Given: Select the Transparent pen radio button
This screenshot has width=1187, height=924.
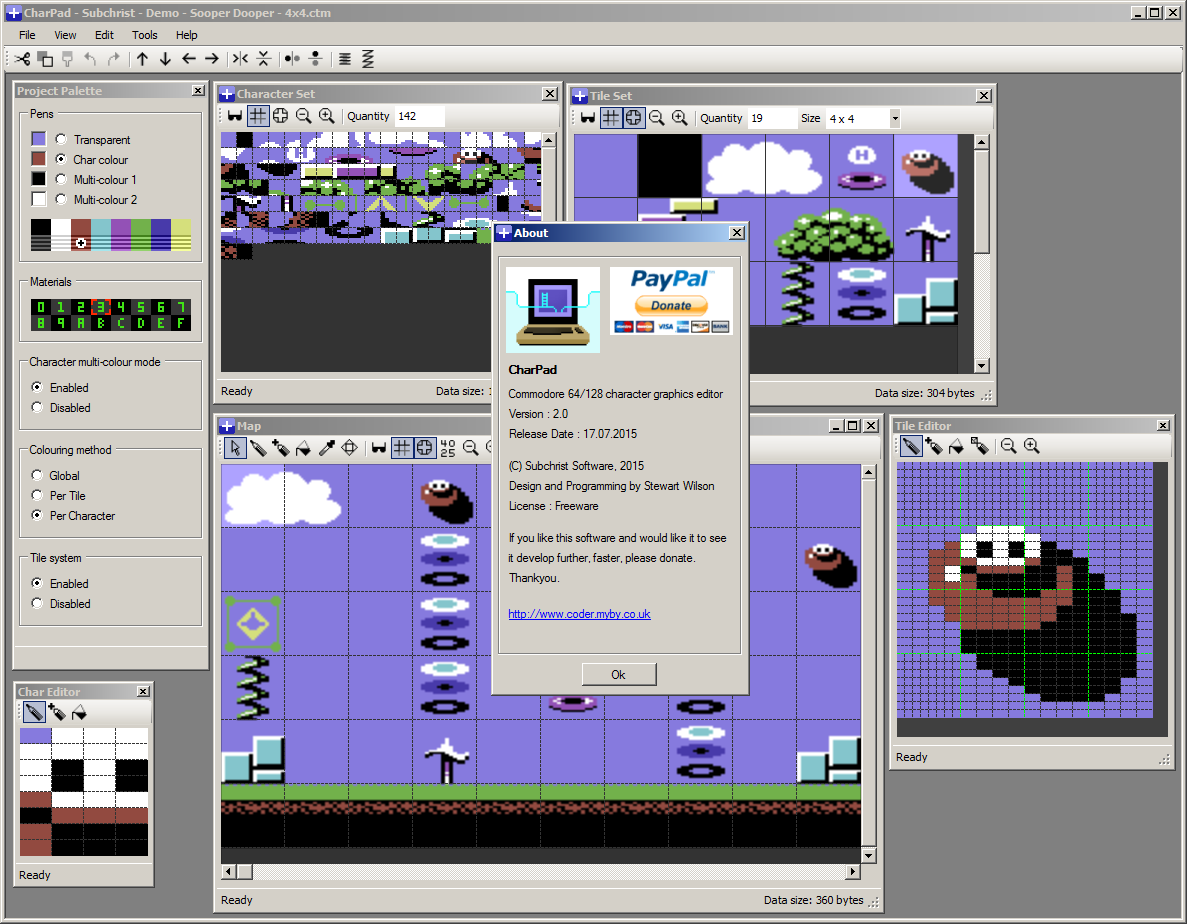Looking at the screenshot, I should 61,139.
